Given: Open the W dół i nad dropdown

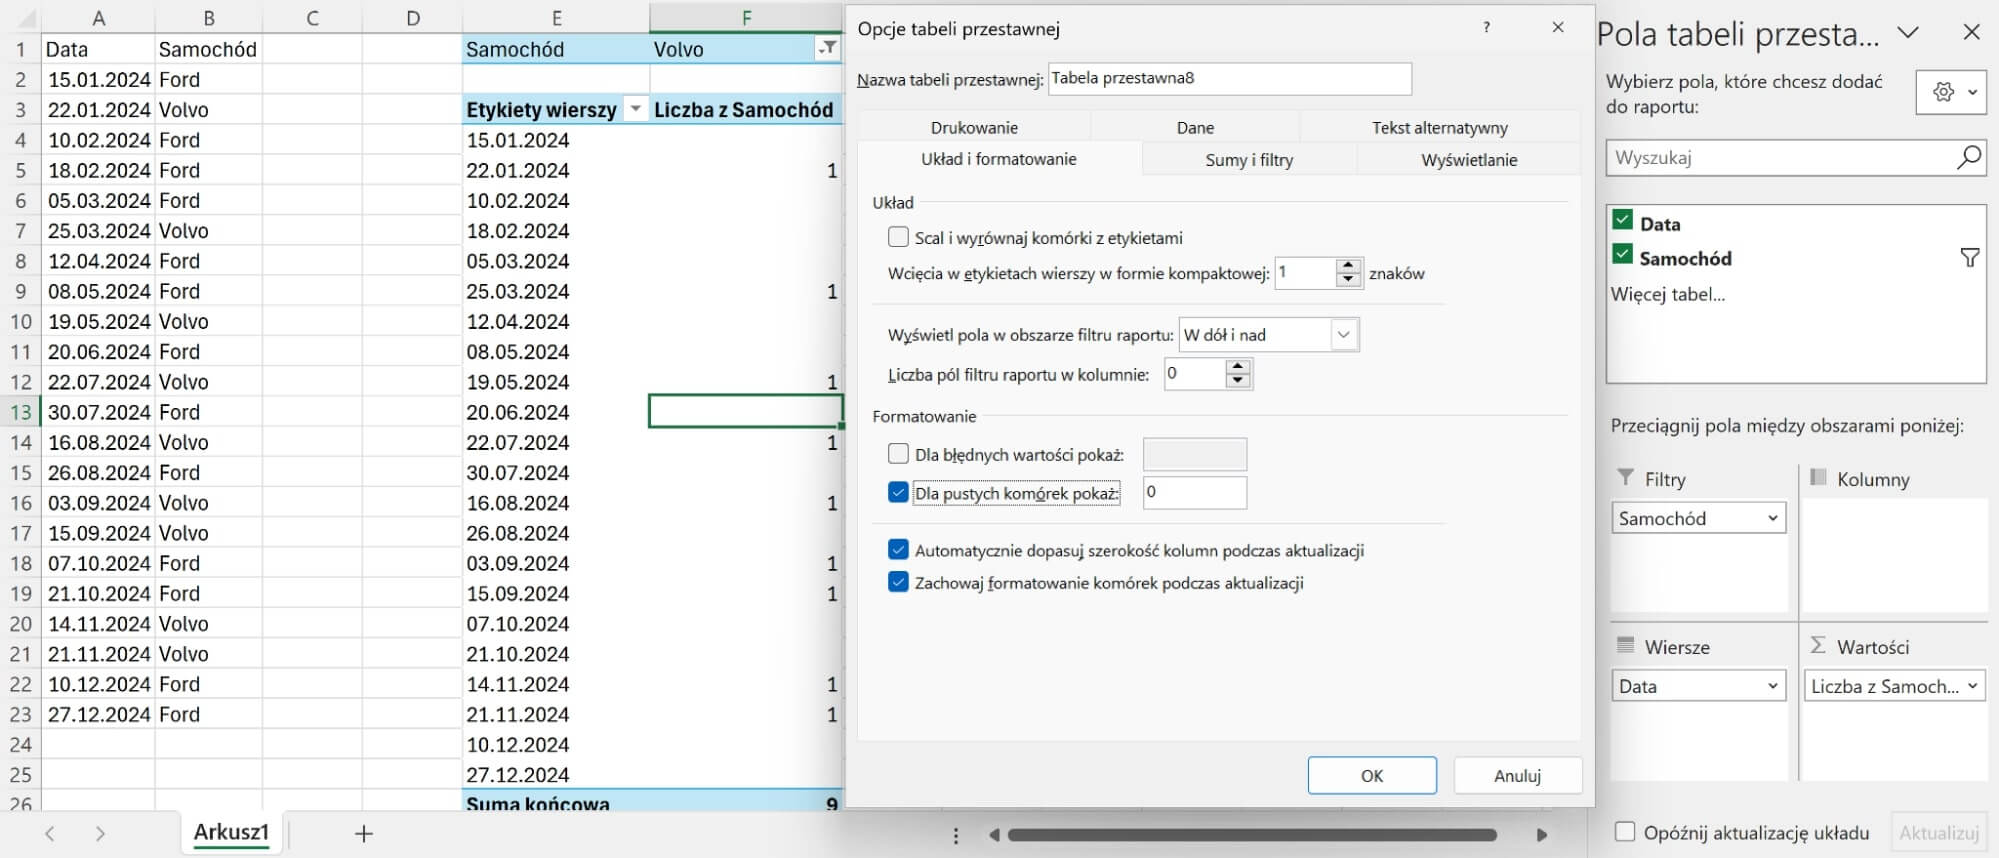Looking at the screenshot, I should [x=1343, y=335].
